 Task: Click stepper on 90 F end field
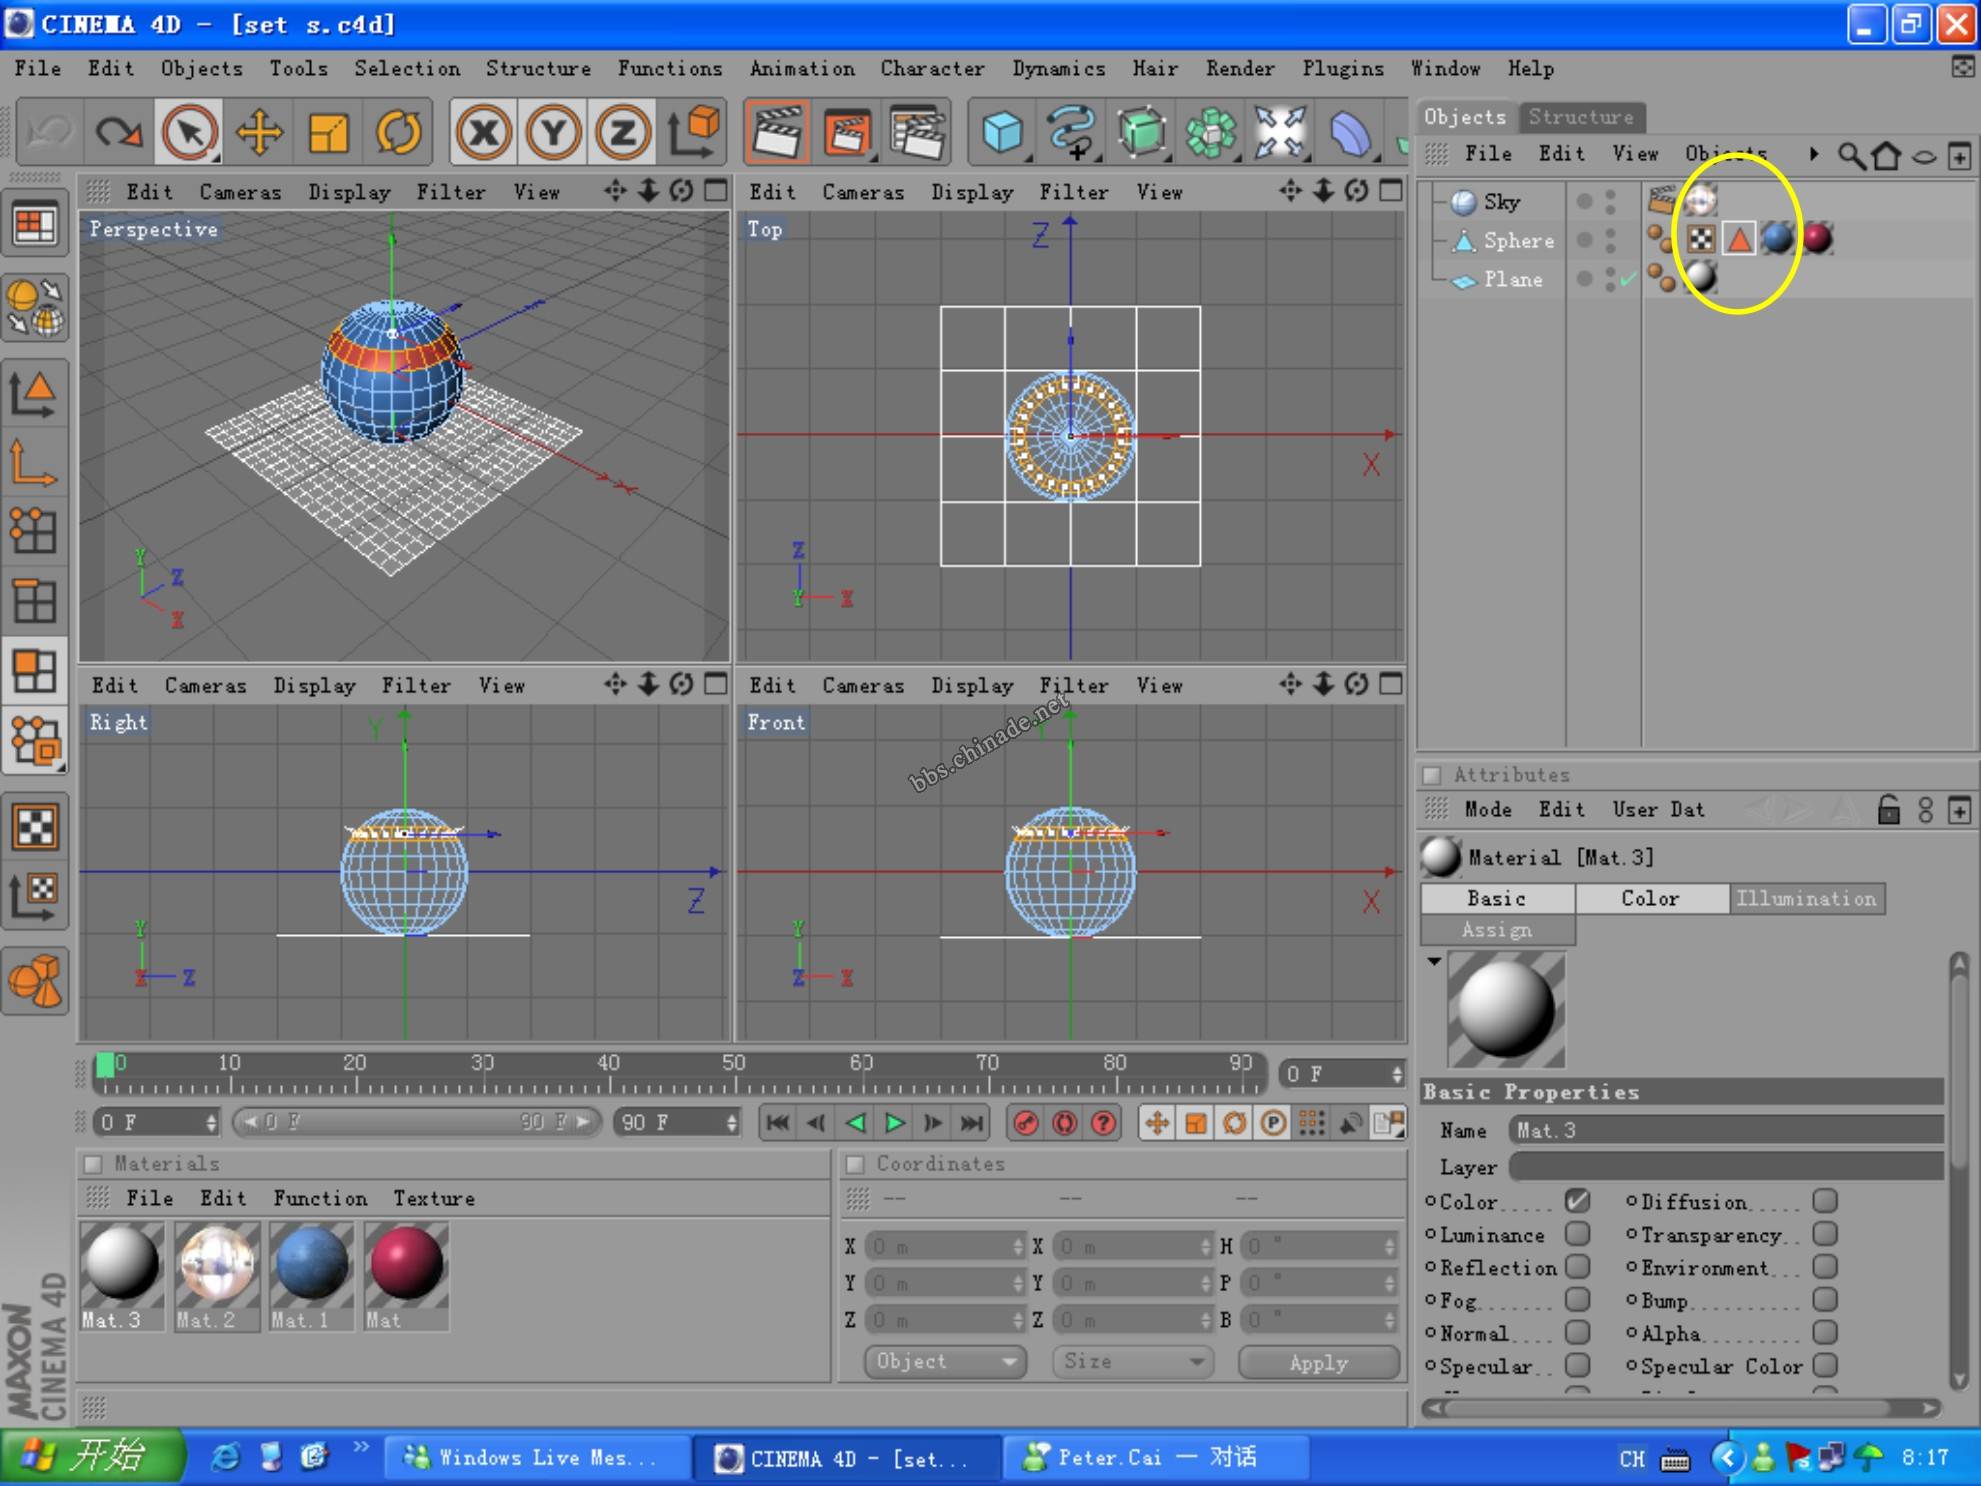pyautogui.click(x=732, y=1123)
